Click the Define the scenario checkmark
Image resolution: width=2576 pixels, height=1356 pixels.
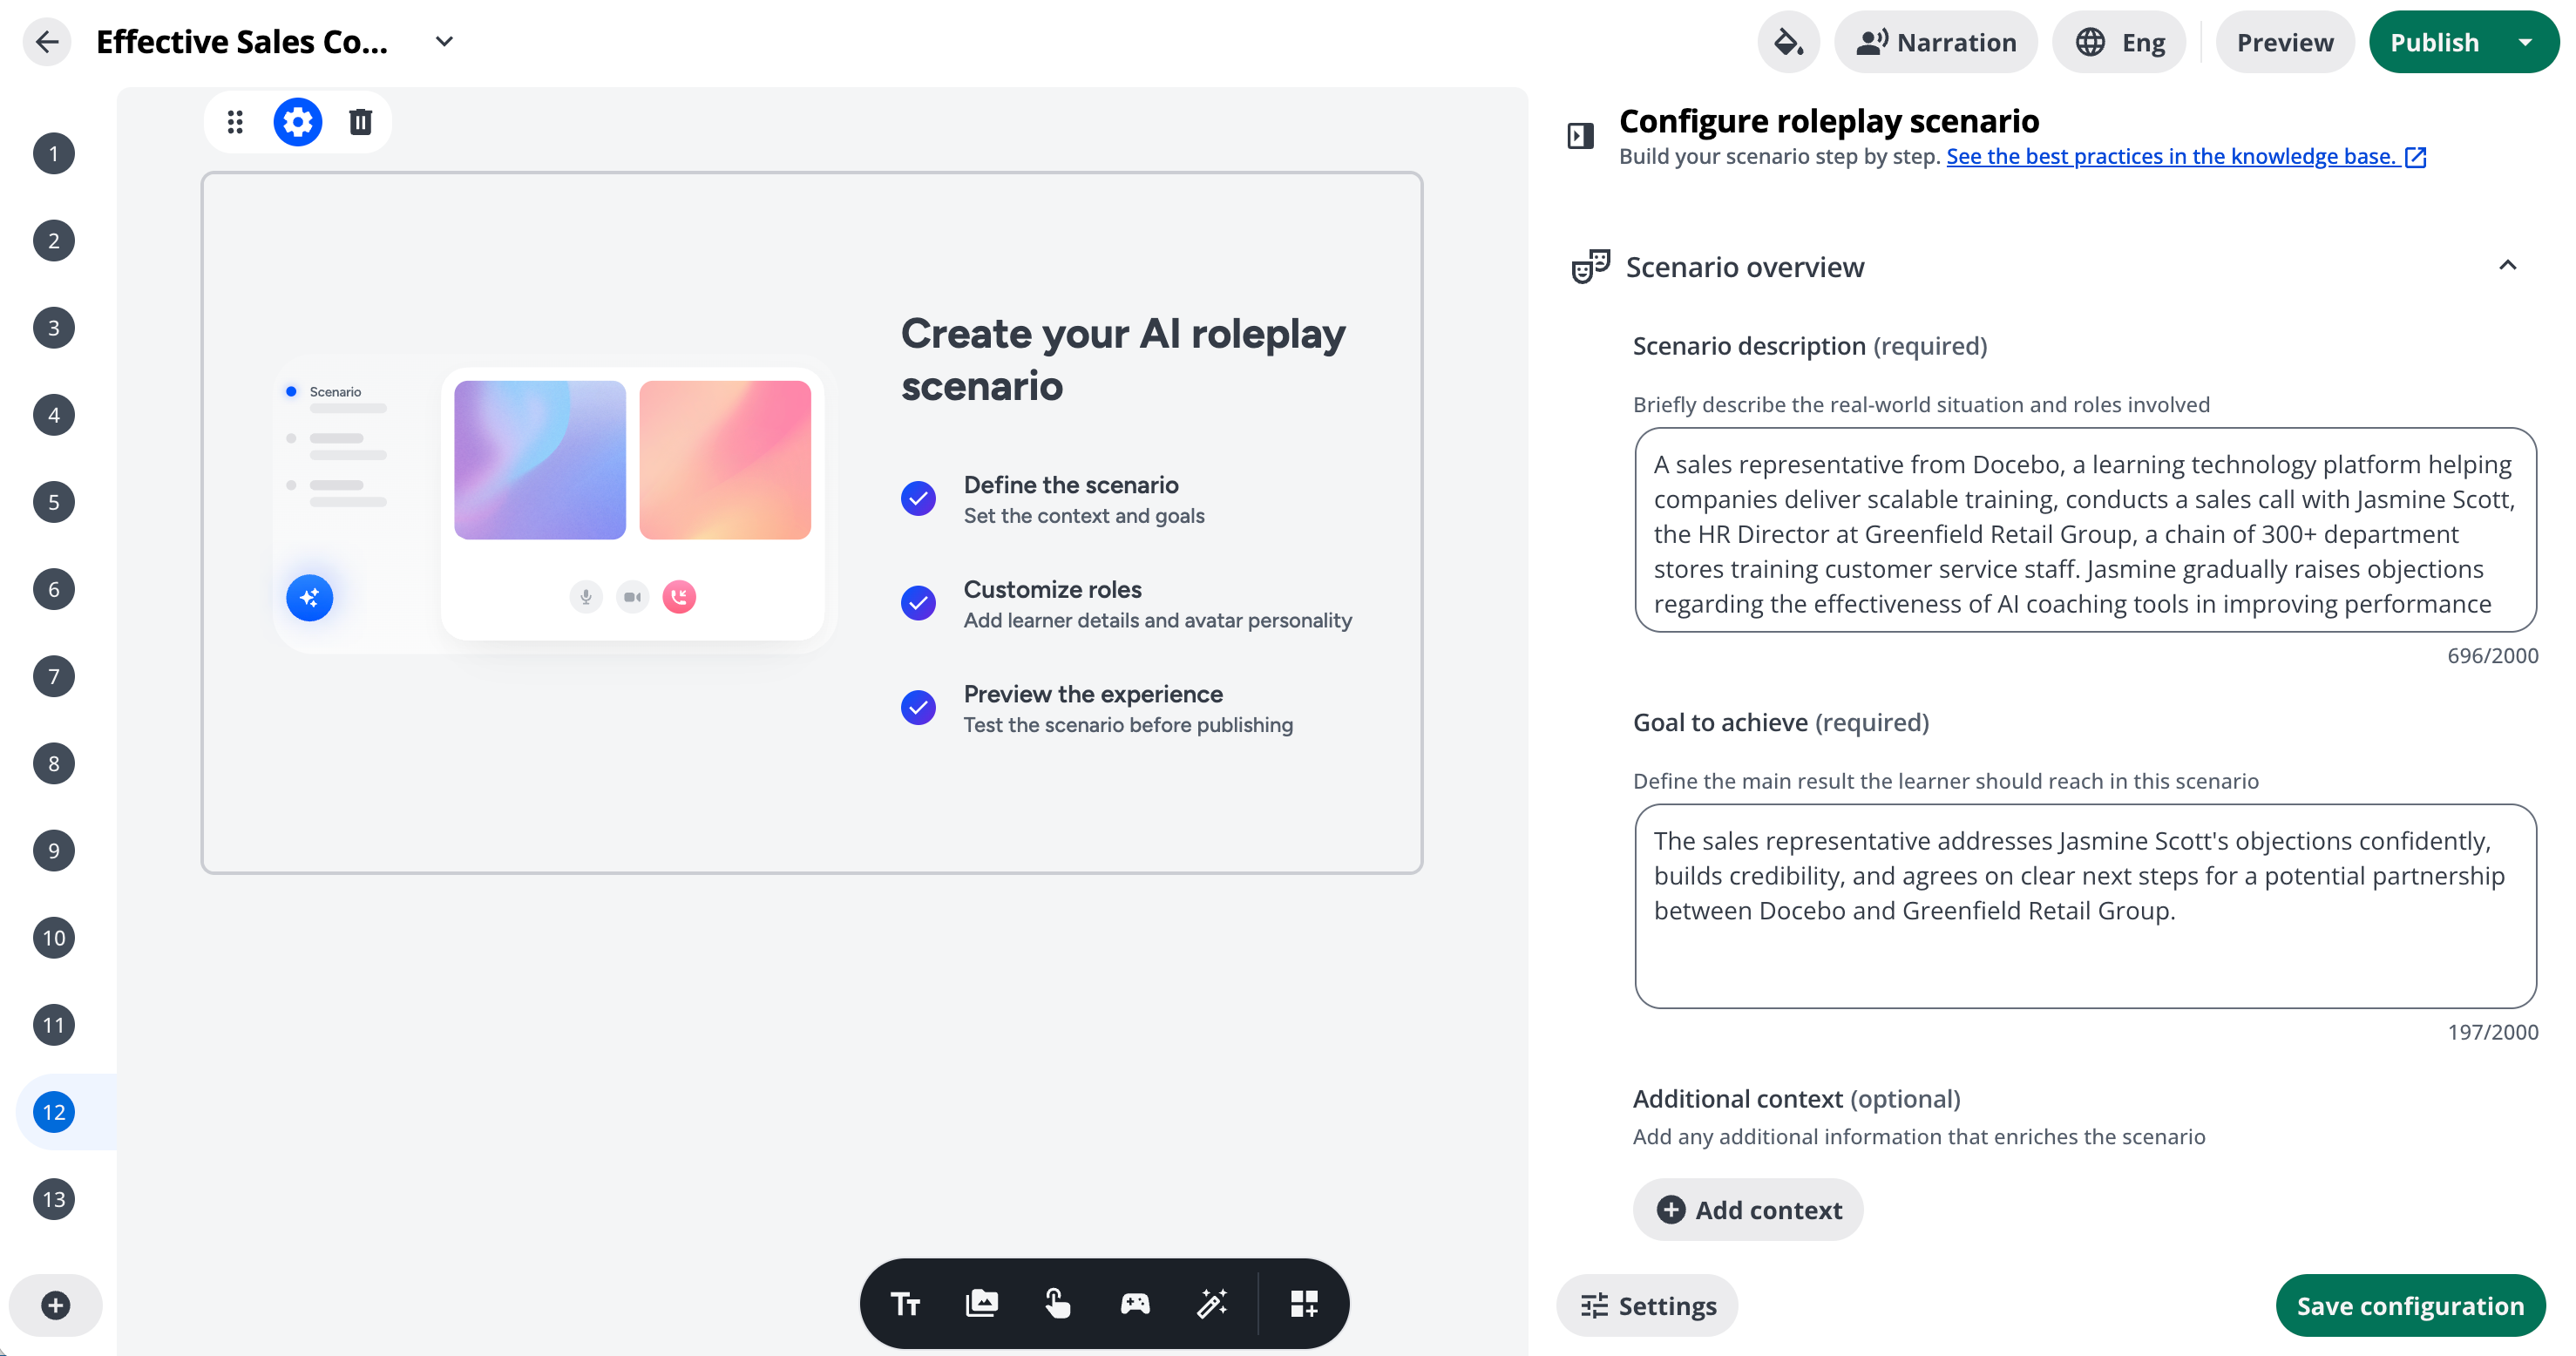[x=918, y=498]
